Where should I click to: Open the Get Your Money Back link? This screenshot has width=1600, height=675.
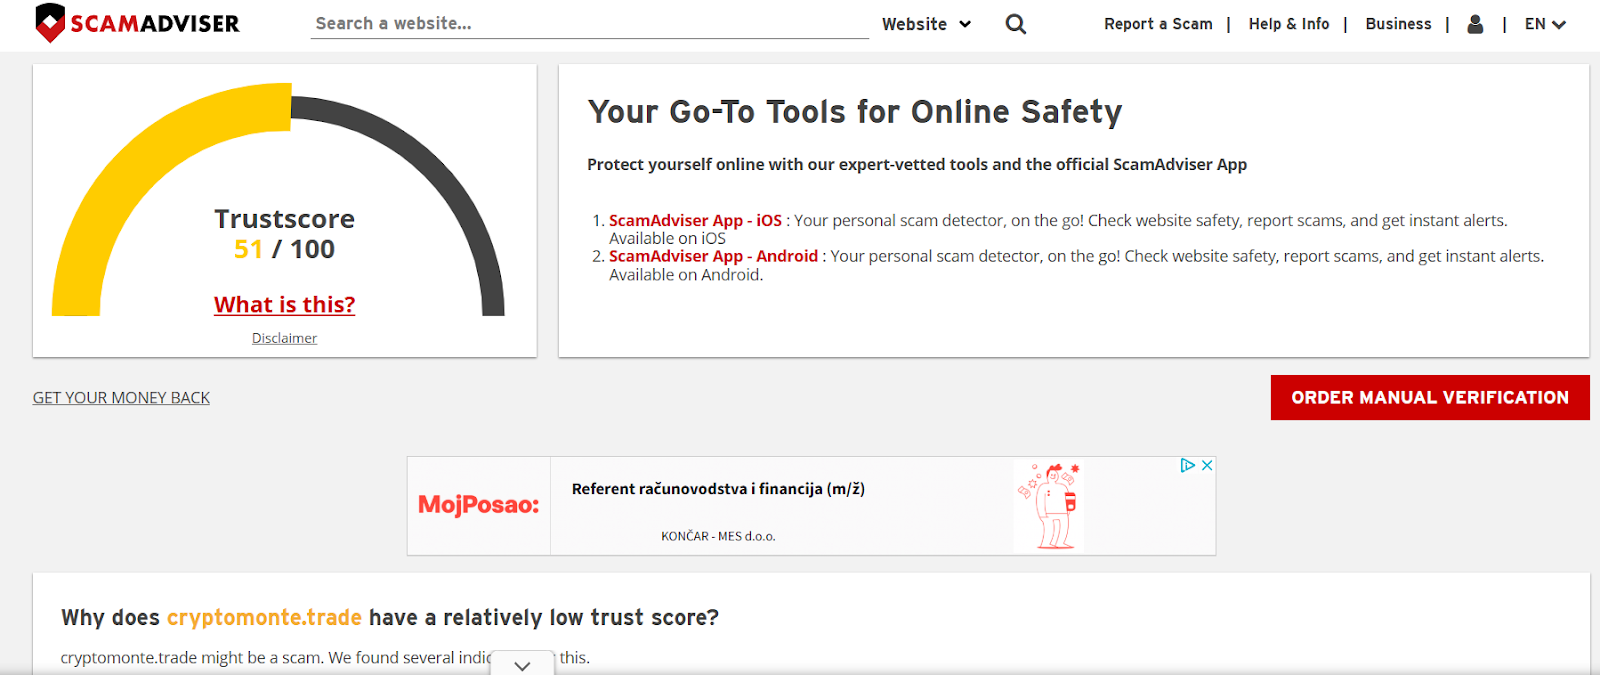pos(121,398)
